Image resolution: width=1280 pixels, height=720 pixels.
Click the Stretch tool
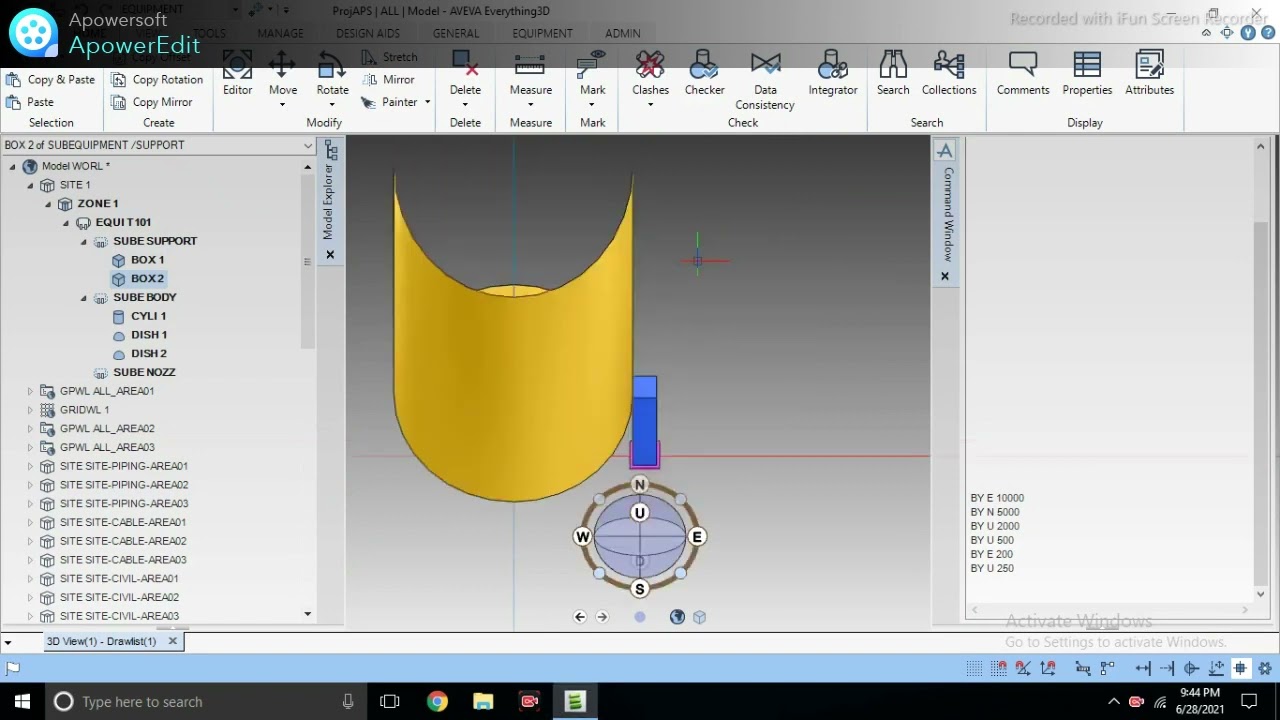click(389, 57)
